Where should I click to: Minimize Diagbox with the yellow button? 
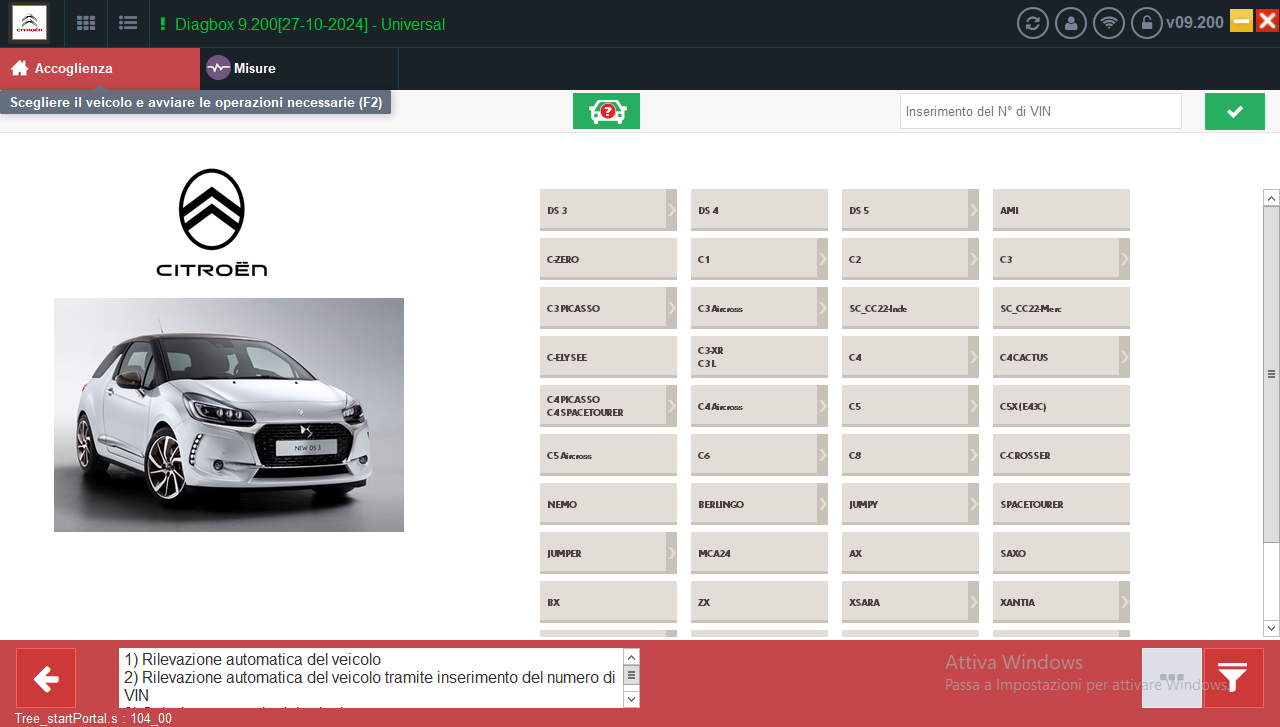[x=1241, y=21]
